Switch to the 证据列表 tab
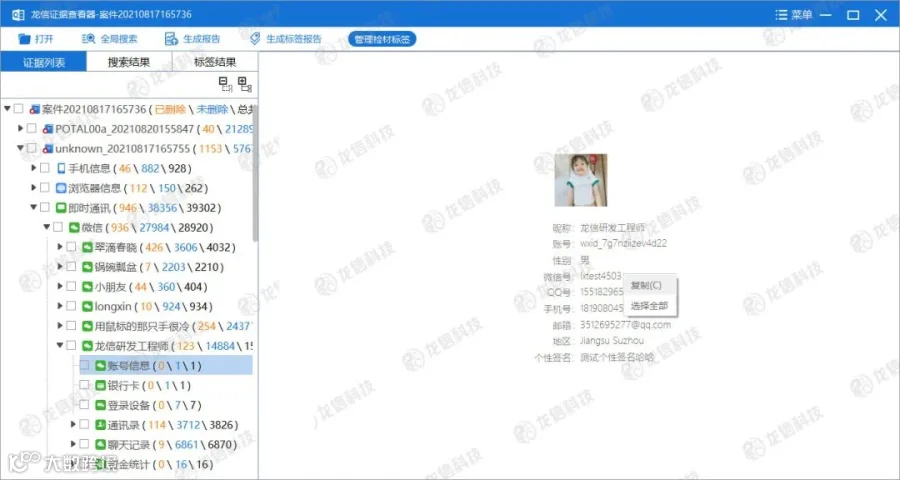The image size is (900, 480). 44,62
